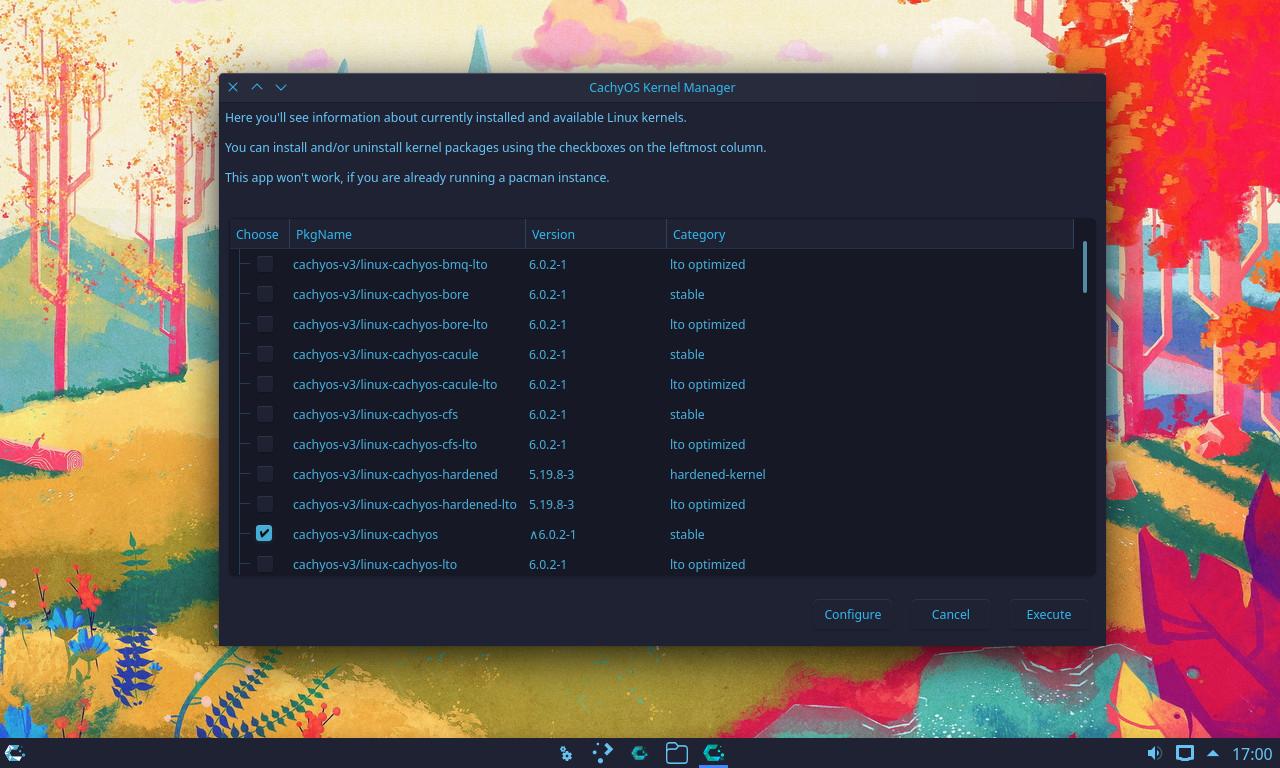This screenshot has width=1280, height=768.
Task: Click lto optimized category of linux-cachyos-cacule-lto
Action: [x=708, y=384]
